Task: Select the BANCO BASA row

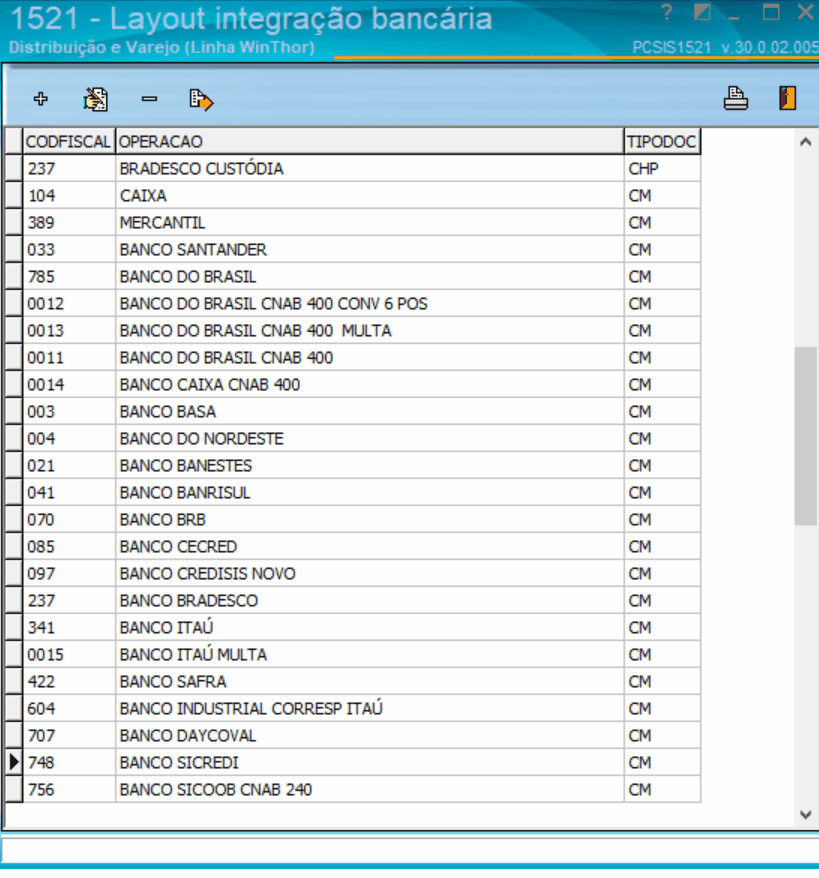Action: click(353, 412)
